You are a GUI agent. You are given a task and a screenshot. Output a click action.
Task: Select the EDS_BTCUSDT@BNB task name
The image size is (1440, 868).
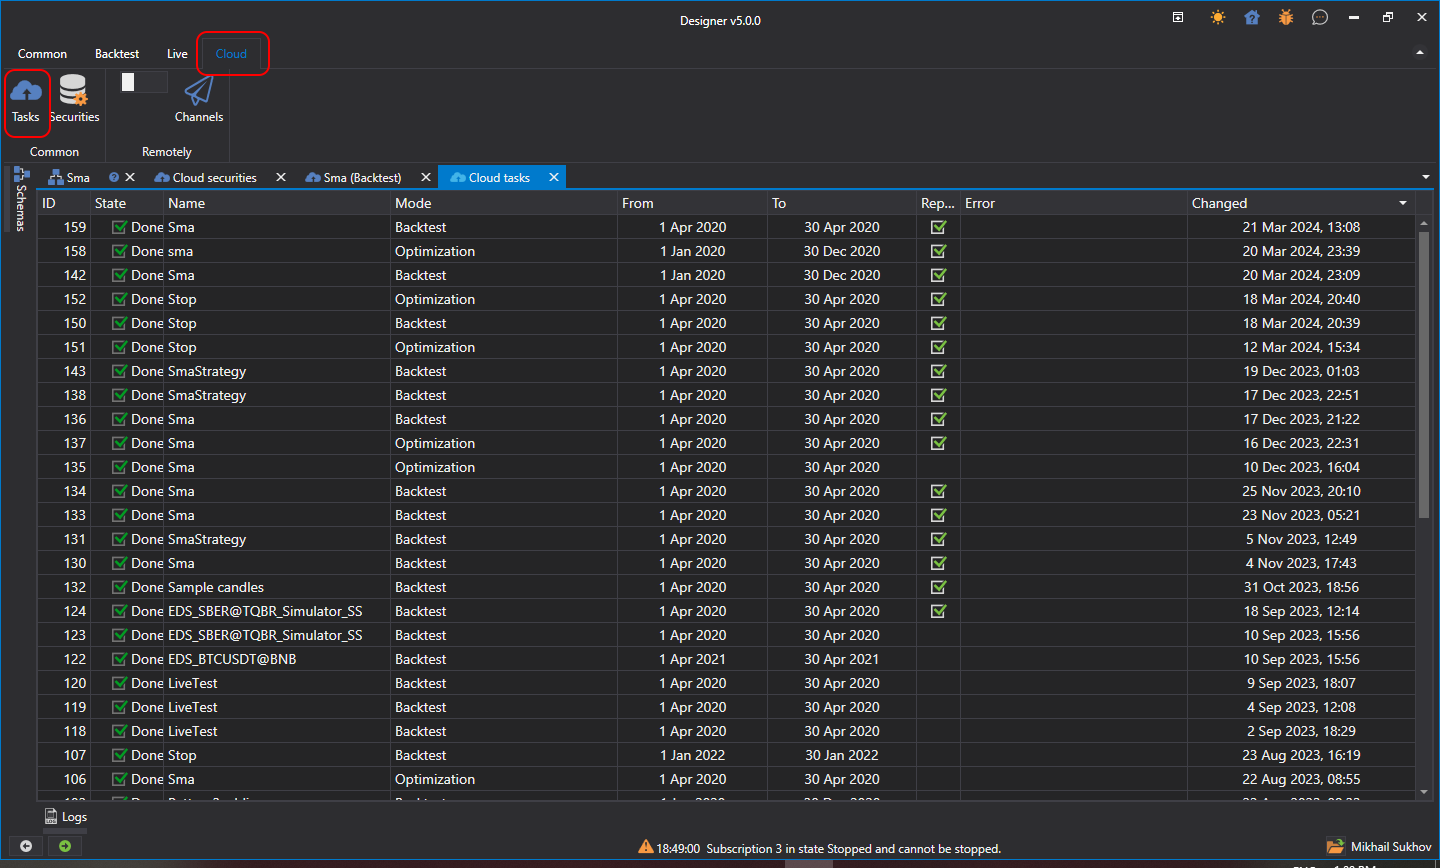tap(232, 659)
